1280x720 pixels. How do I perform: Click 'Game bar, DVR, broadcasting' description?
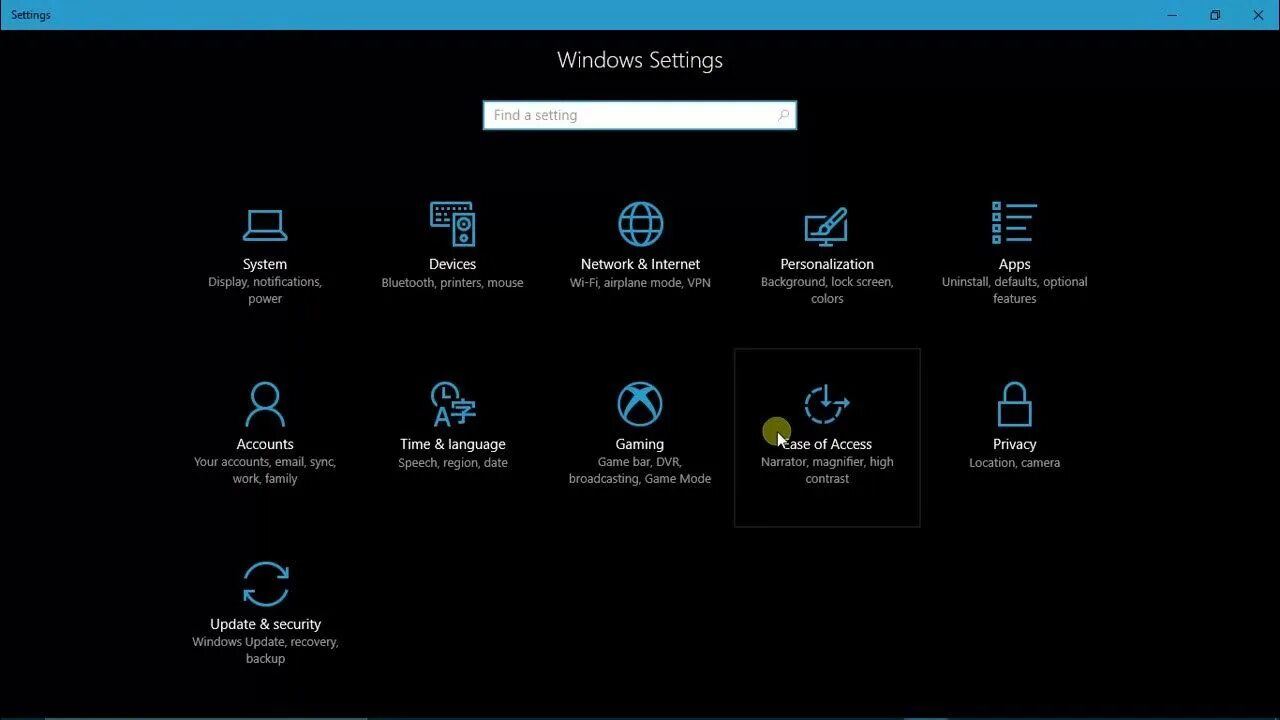coord(640,470)
